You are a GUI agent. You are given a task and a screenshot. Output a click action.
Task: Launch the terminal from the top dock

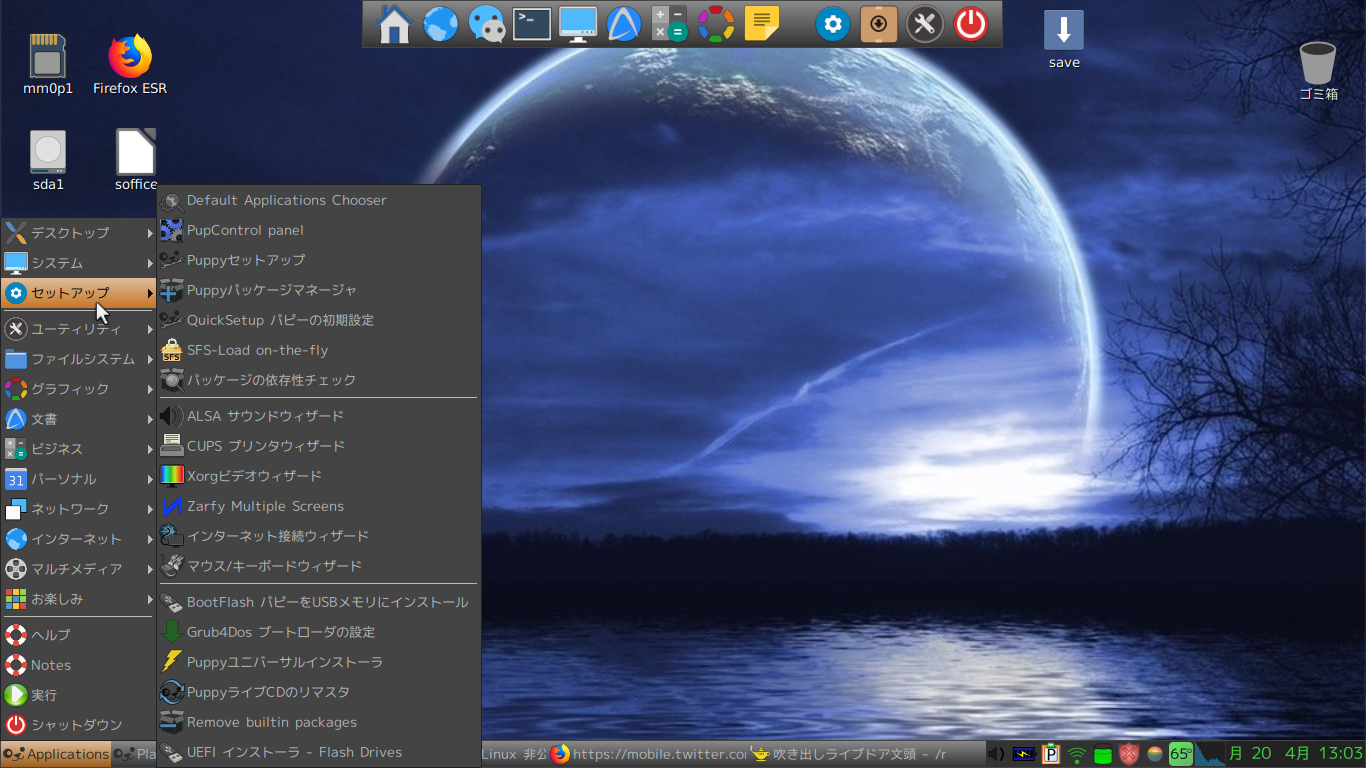coord(532,24)
